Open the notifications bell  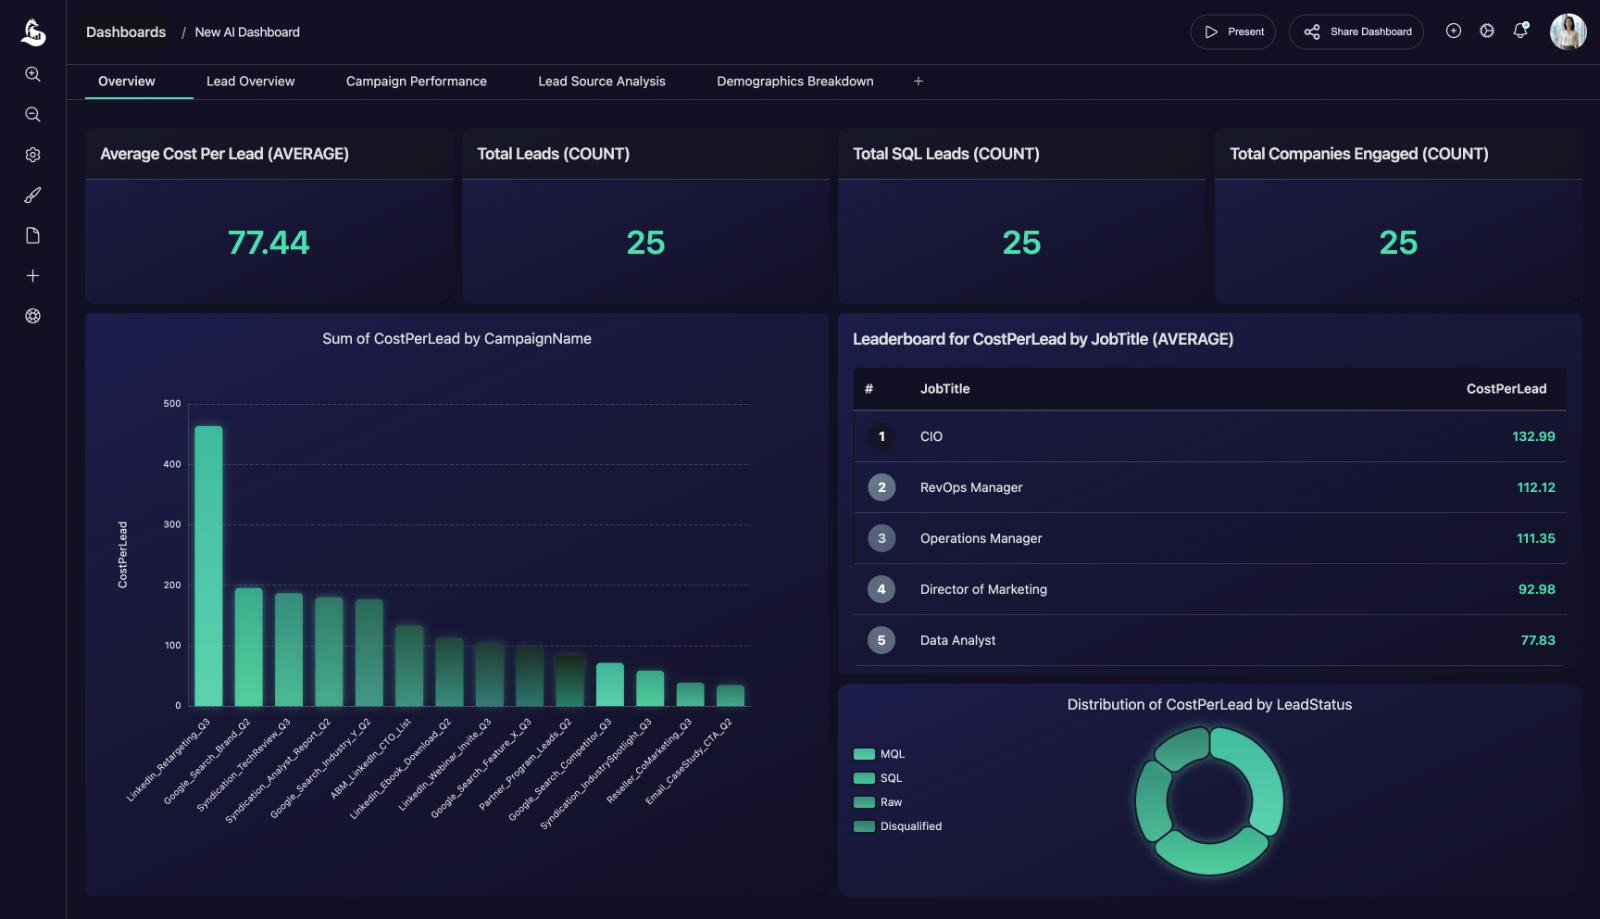tap(1520, 31)
